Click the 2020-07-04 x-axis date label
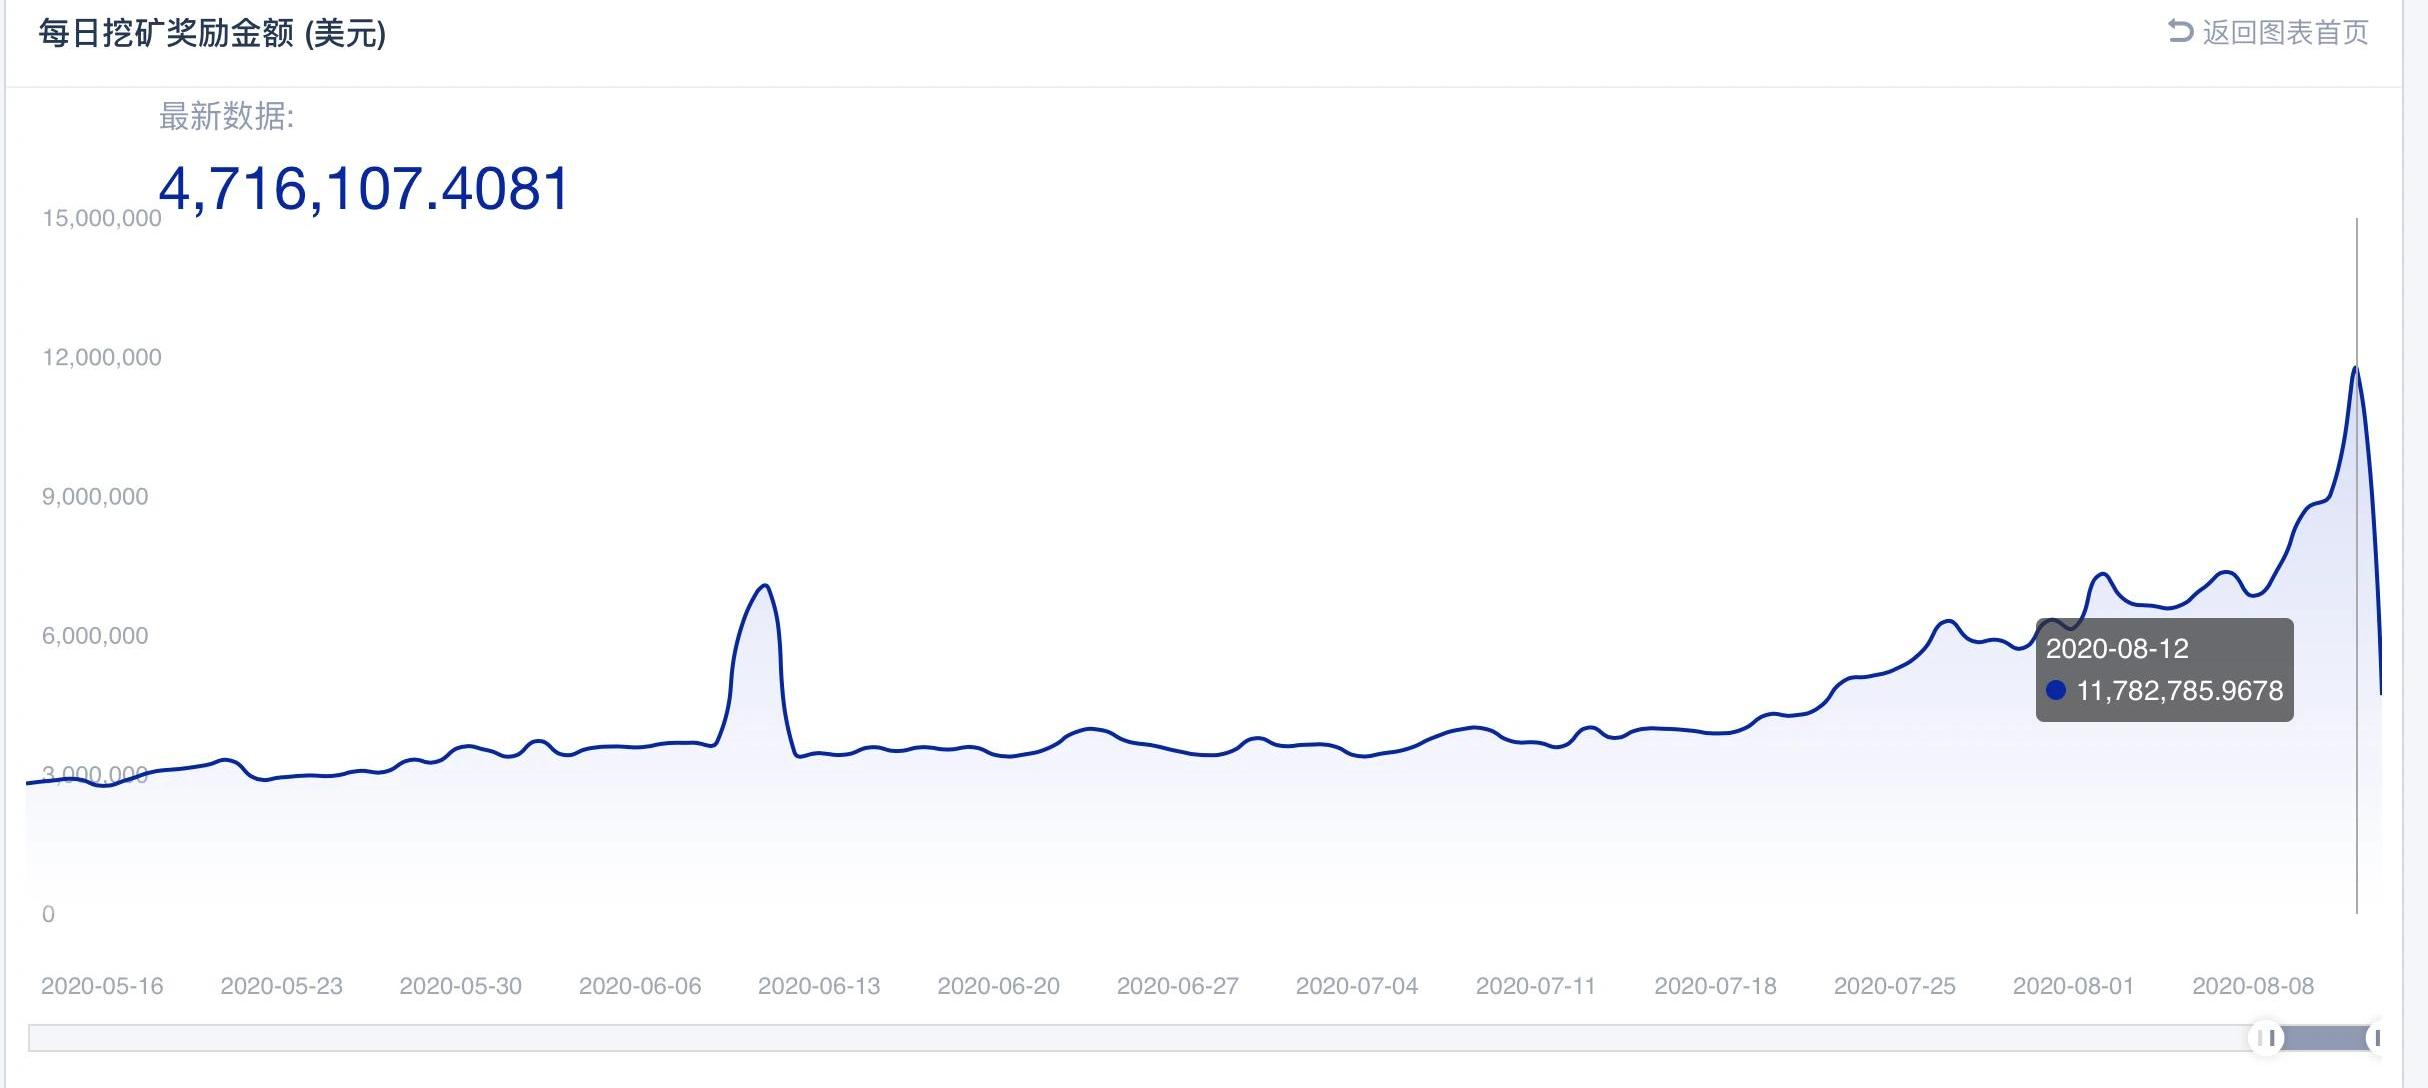Viewport: 2428px width, 1088px height. click(x=1357, y=986)
